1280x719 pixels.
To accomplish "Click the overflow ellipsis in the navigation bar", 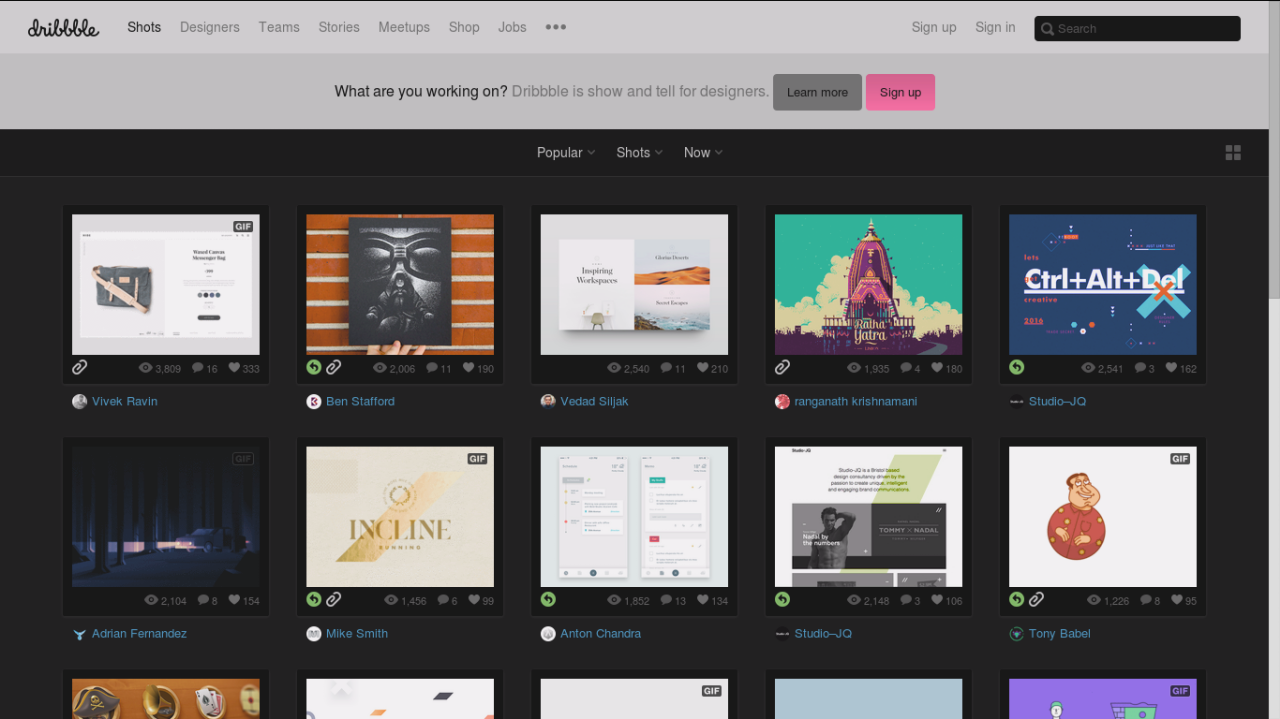I will tap(555, 27).
